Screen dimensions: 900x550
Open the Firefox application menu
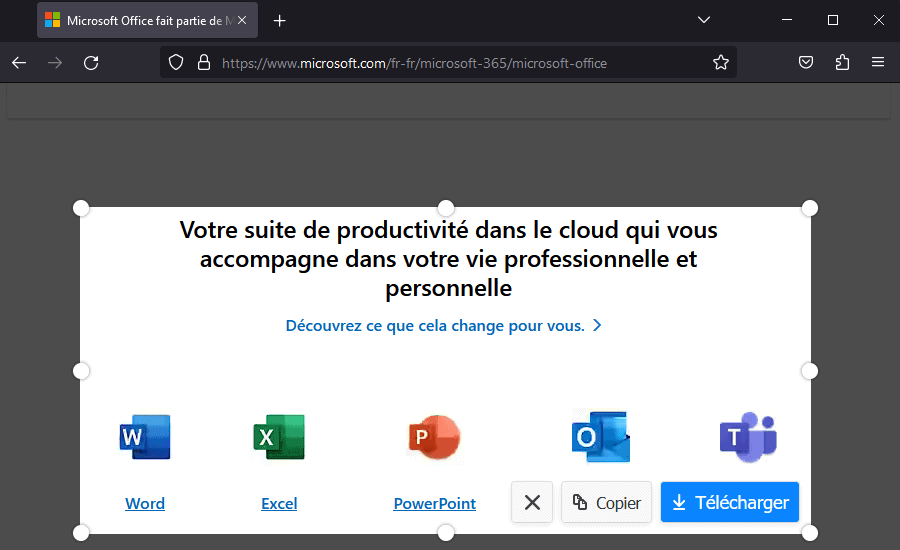pos(878,62)
